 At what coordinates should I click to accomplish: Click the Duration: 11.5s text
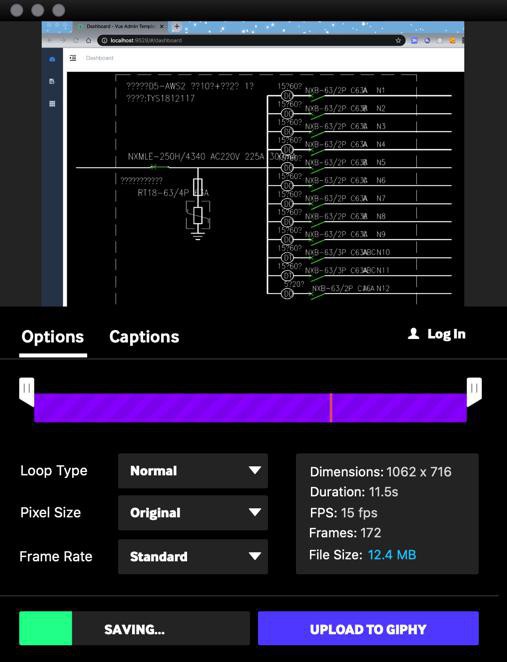[354, 492]
